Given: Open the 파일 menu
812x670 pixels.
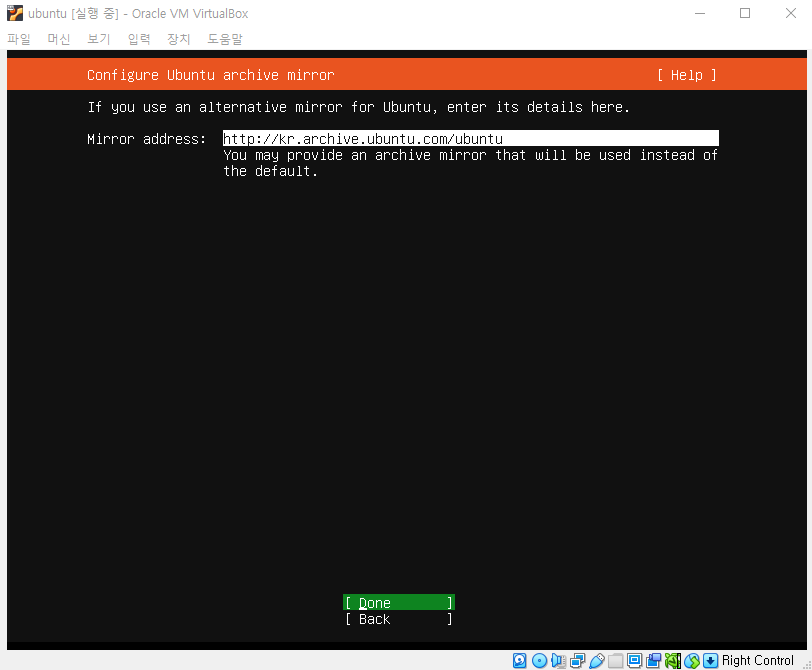Looking at the screenshot, I should point(19,39).
